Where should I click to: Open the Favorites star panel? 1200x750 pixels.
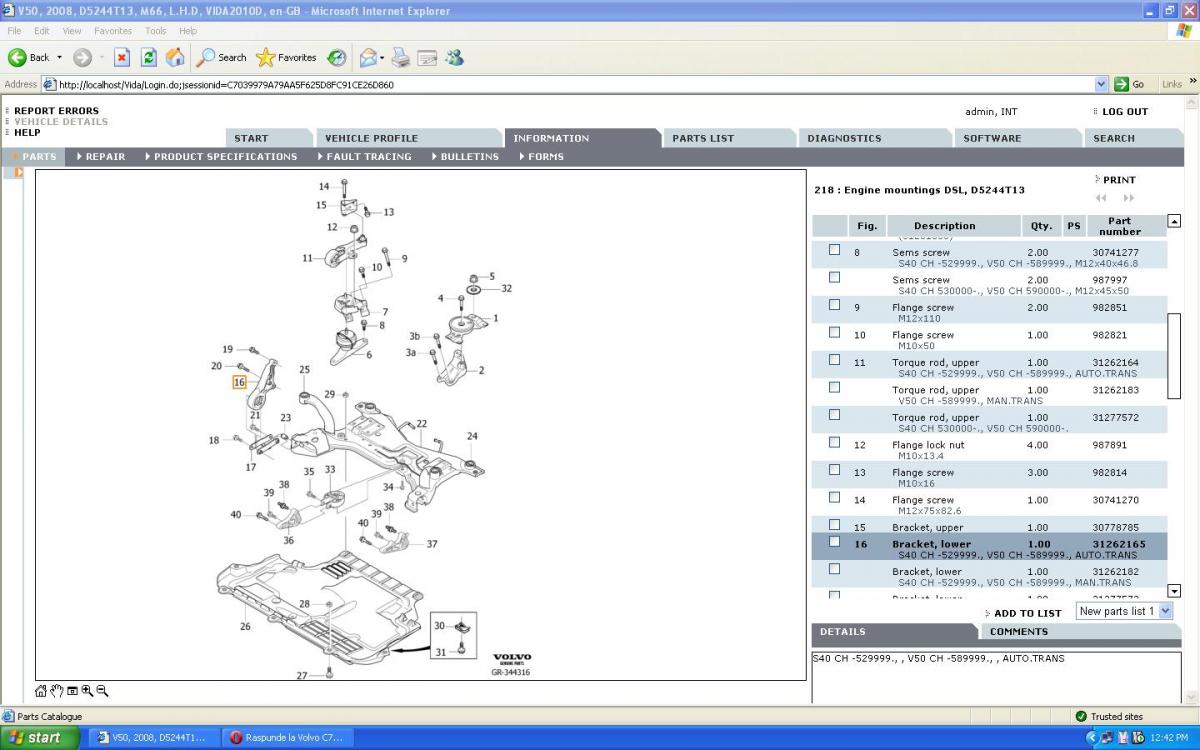(286, 57)
